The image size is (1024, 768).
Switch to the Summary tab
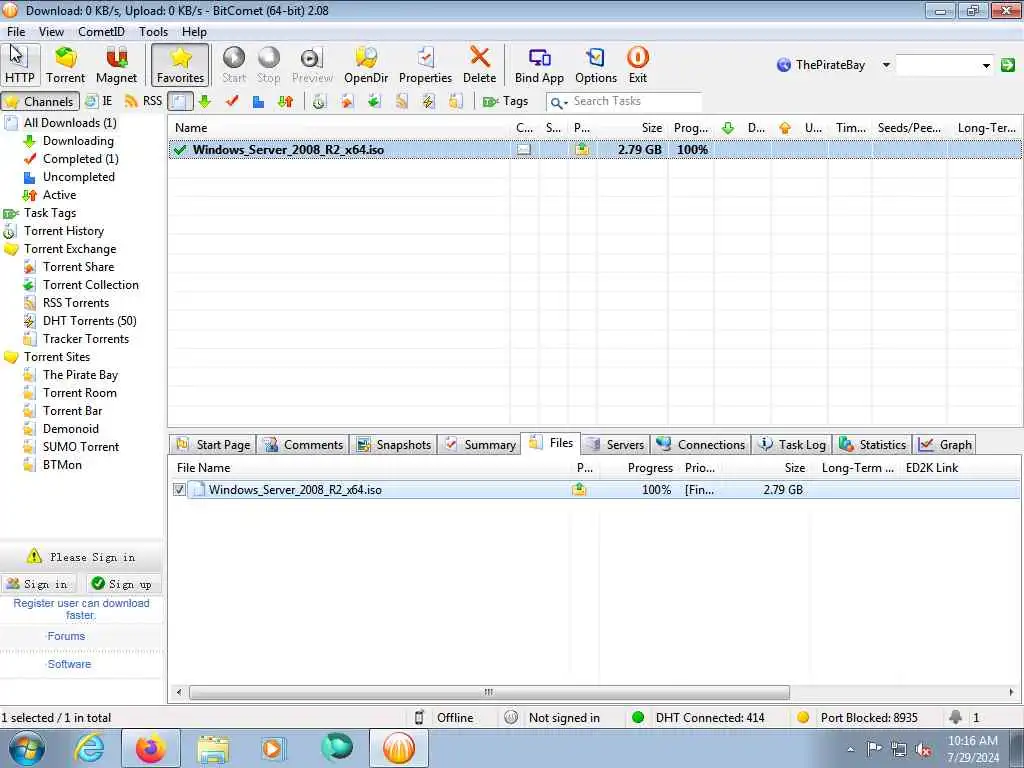[479, 445]
